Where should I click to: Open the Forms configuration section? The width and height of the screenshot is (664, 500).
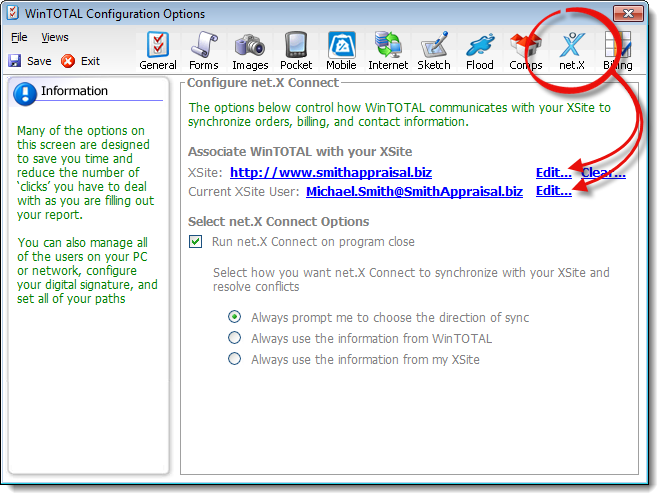pyautogui.click(x=204, y=51)
